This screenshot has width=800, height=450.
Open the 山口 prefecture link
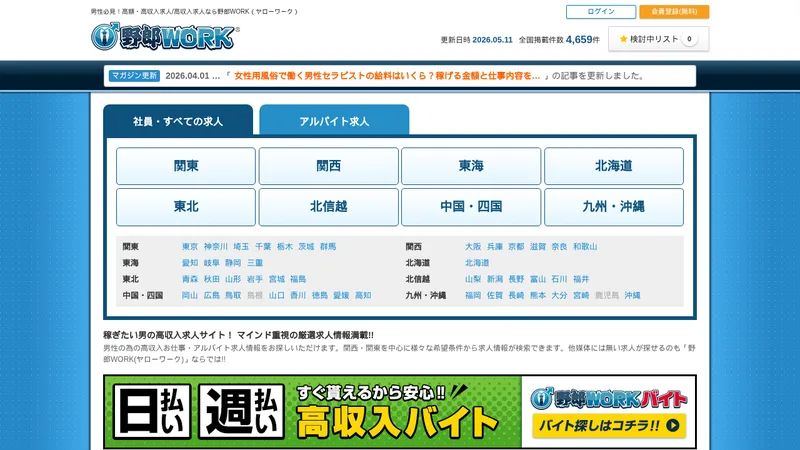tap(277, 295)
